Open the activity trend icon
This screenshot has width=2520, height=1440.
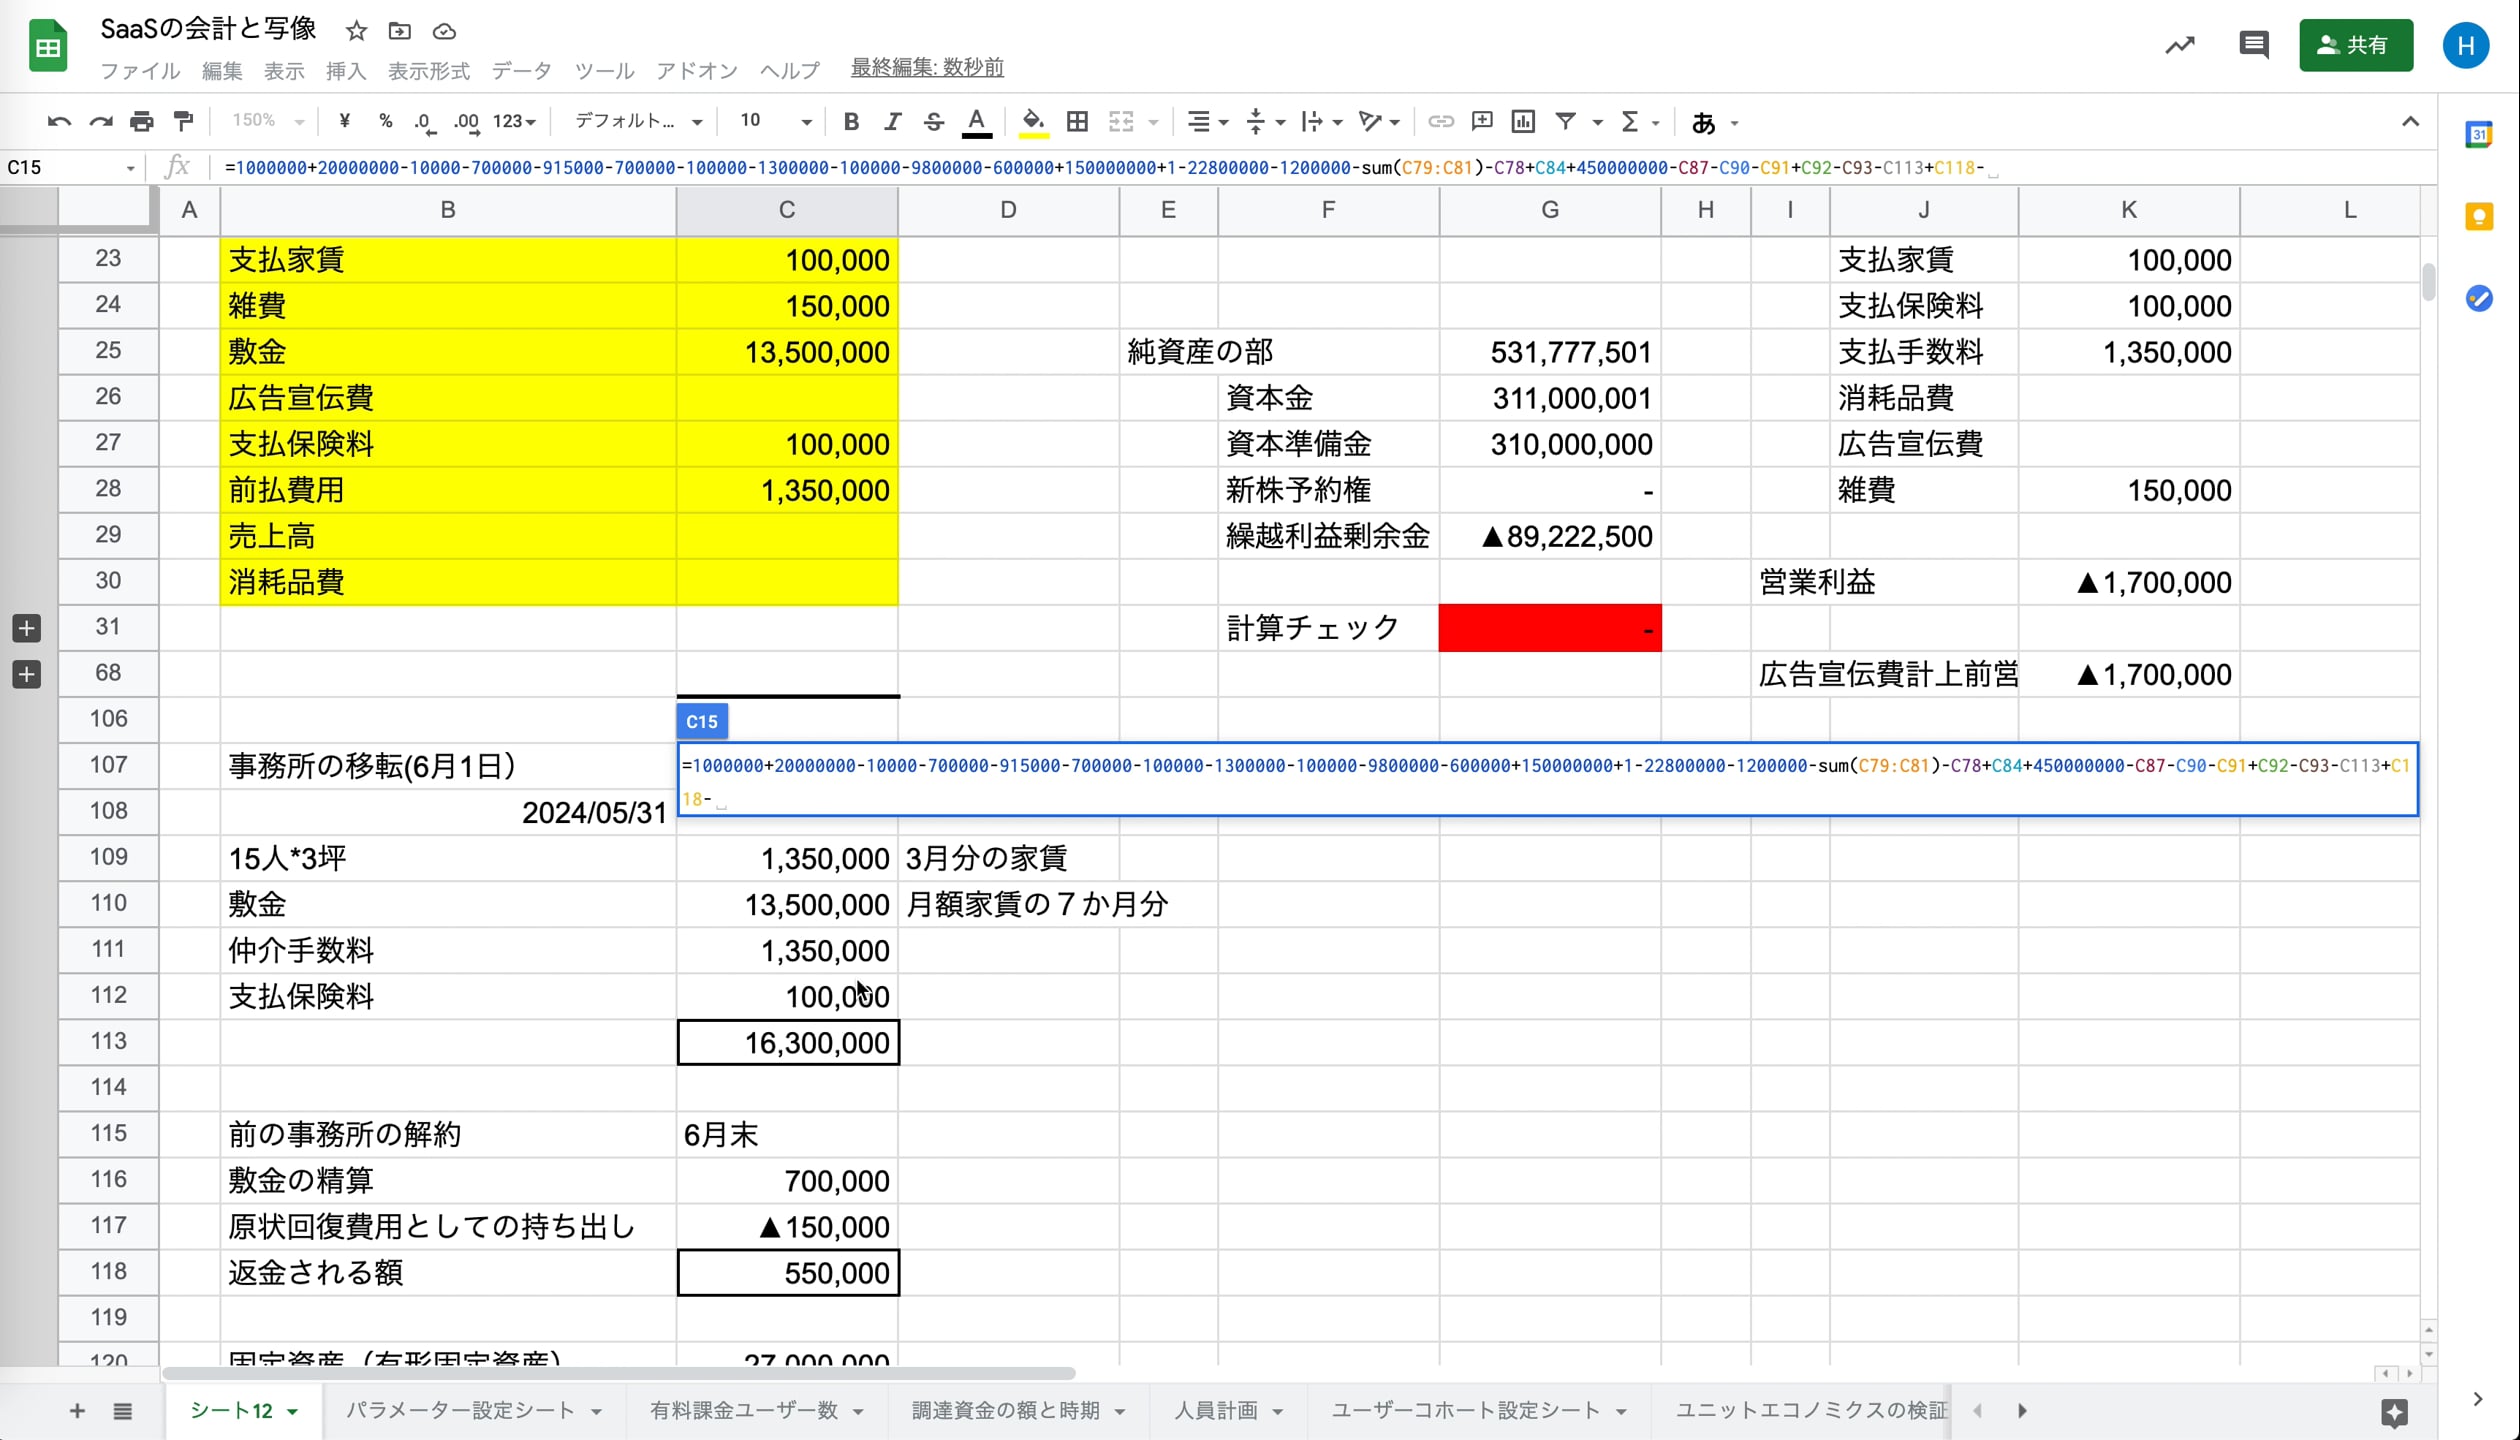[x=2180, y=45]
